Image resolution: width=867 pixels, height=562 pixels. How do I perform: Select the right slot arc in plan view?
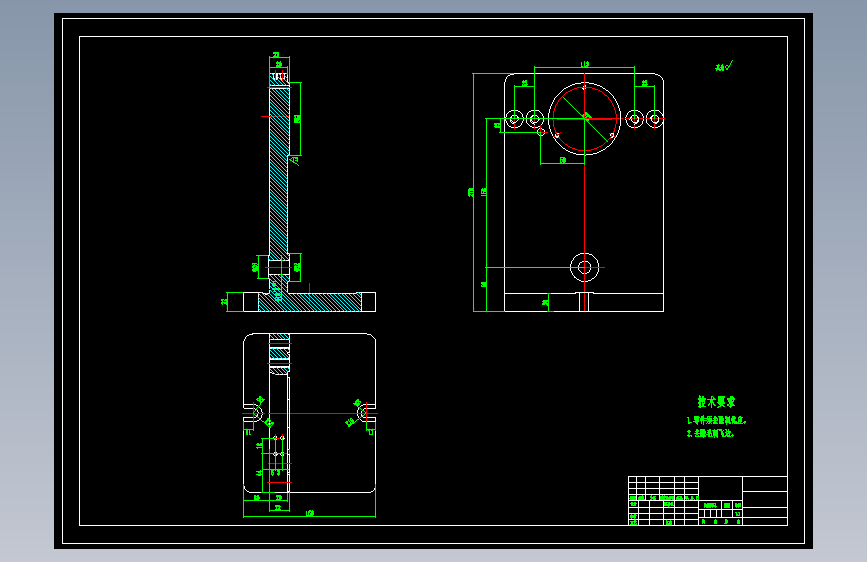point(362,413)
